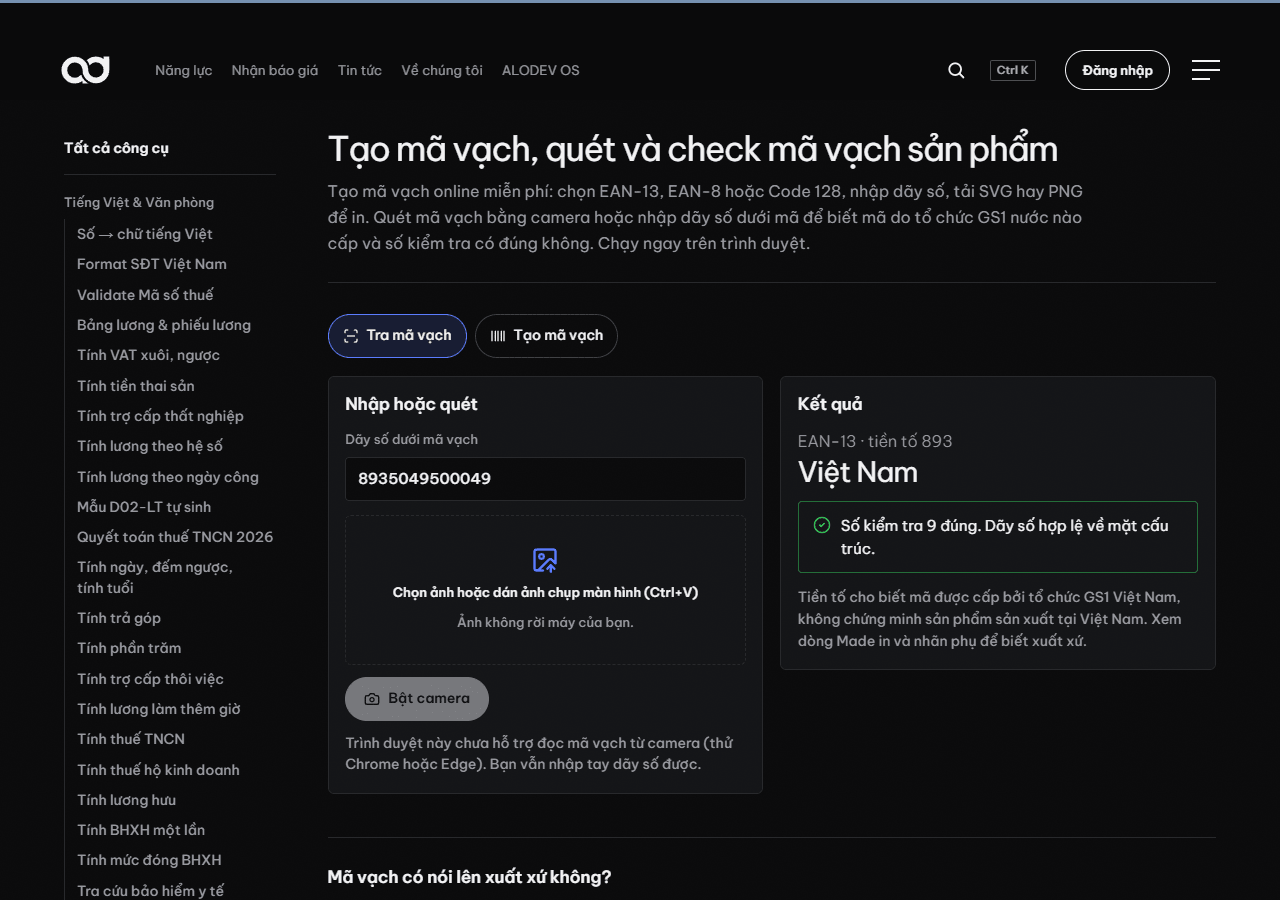Open the Tính lương theo ngày công tool
The image size is (1280, 900).
[168, 477]
